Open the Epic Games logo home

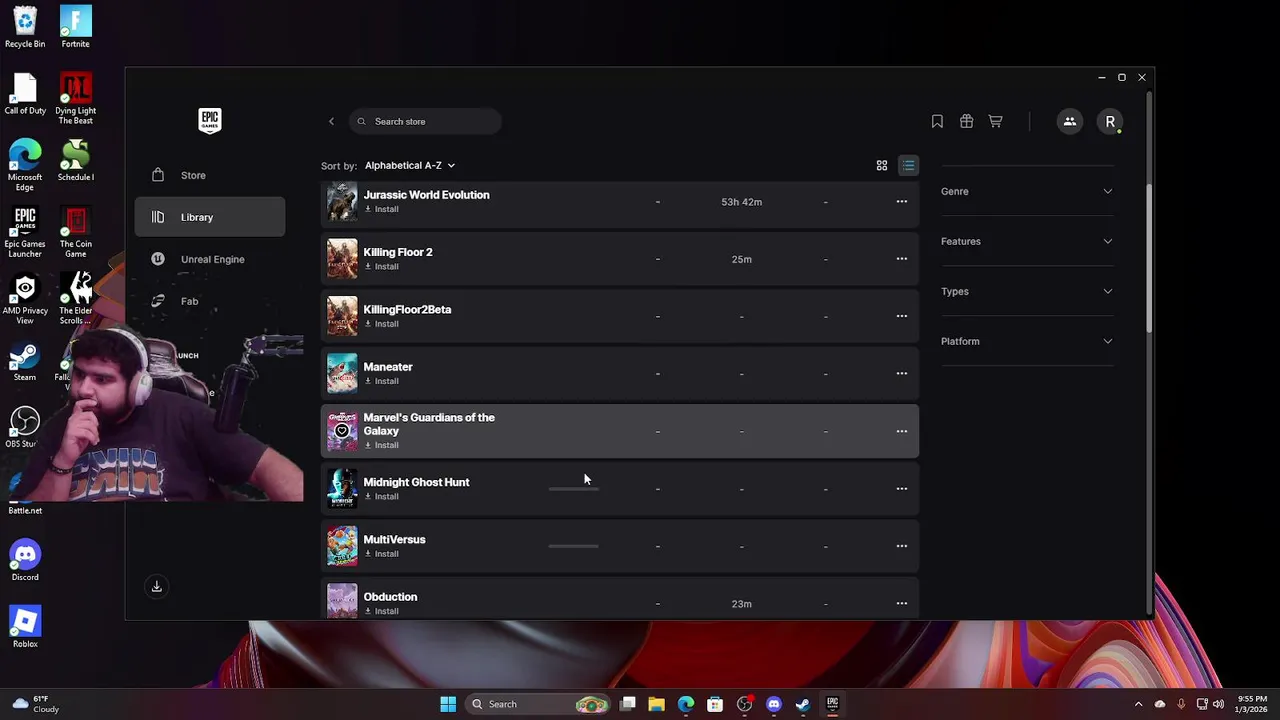210,120
